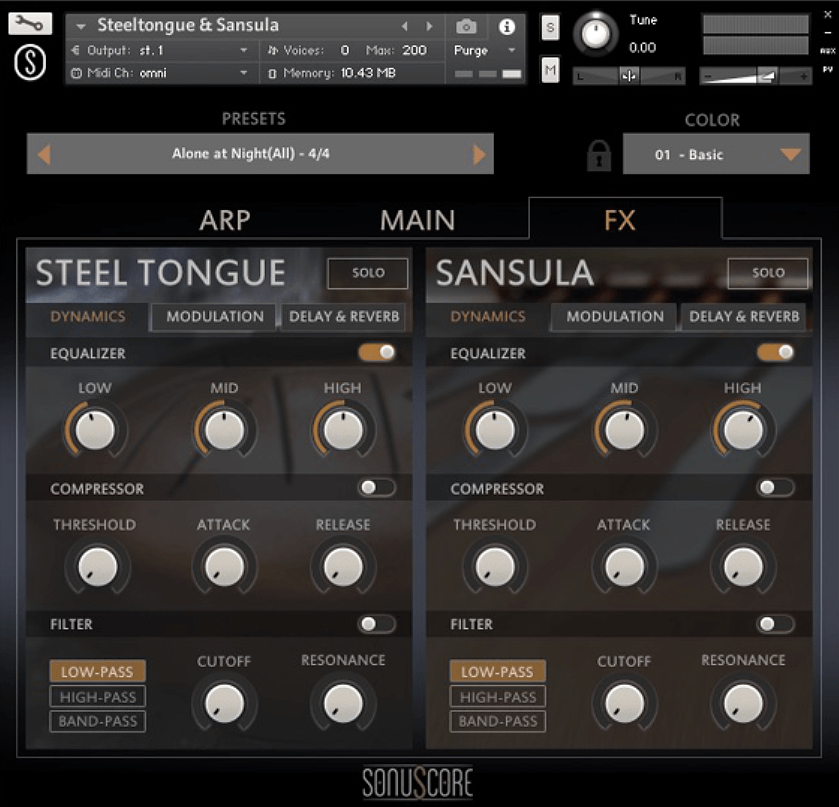Screen dimensions: 839x807
Task: Select Steel Tongue DYNAMICS tab
Action: coord(88,317)
